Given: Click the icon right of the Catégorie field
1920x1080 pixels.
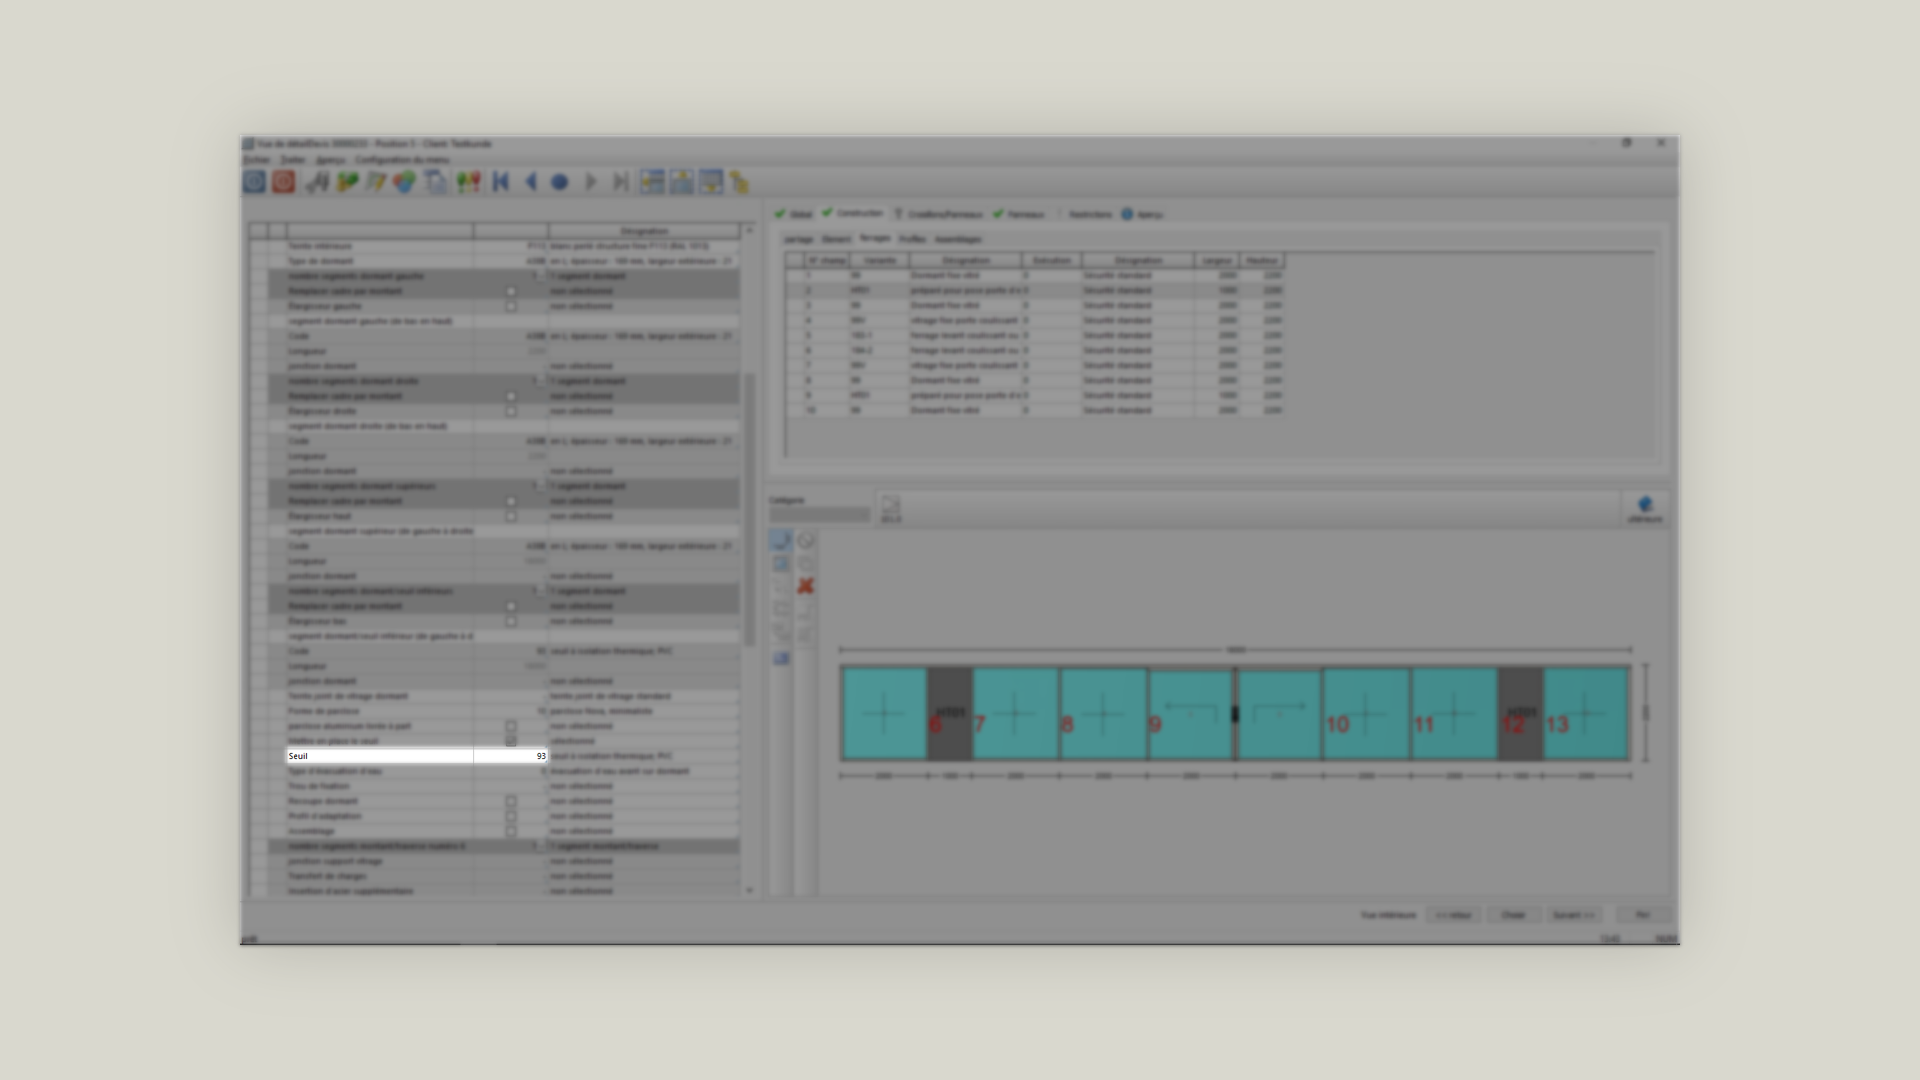Looking at the screenshot, I should (890, 508).
